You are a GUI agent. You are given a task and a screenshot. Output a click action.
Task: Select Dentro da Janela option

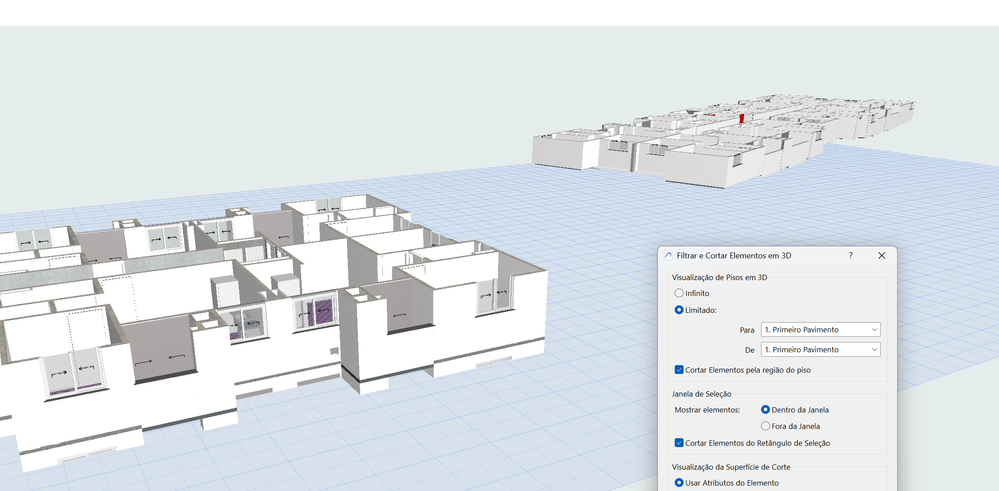tap(766, 410)
